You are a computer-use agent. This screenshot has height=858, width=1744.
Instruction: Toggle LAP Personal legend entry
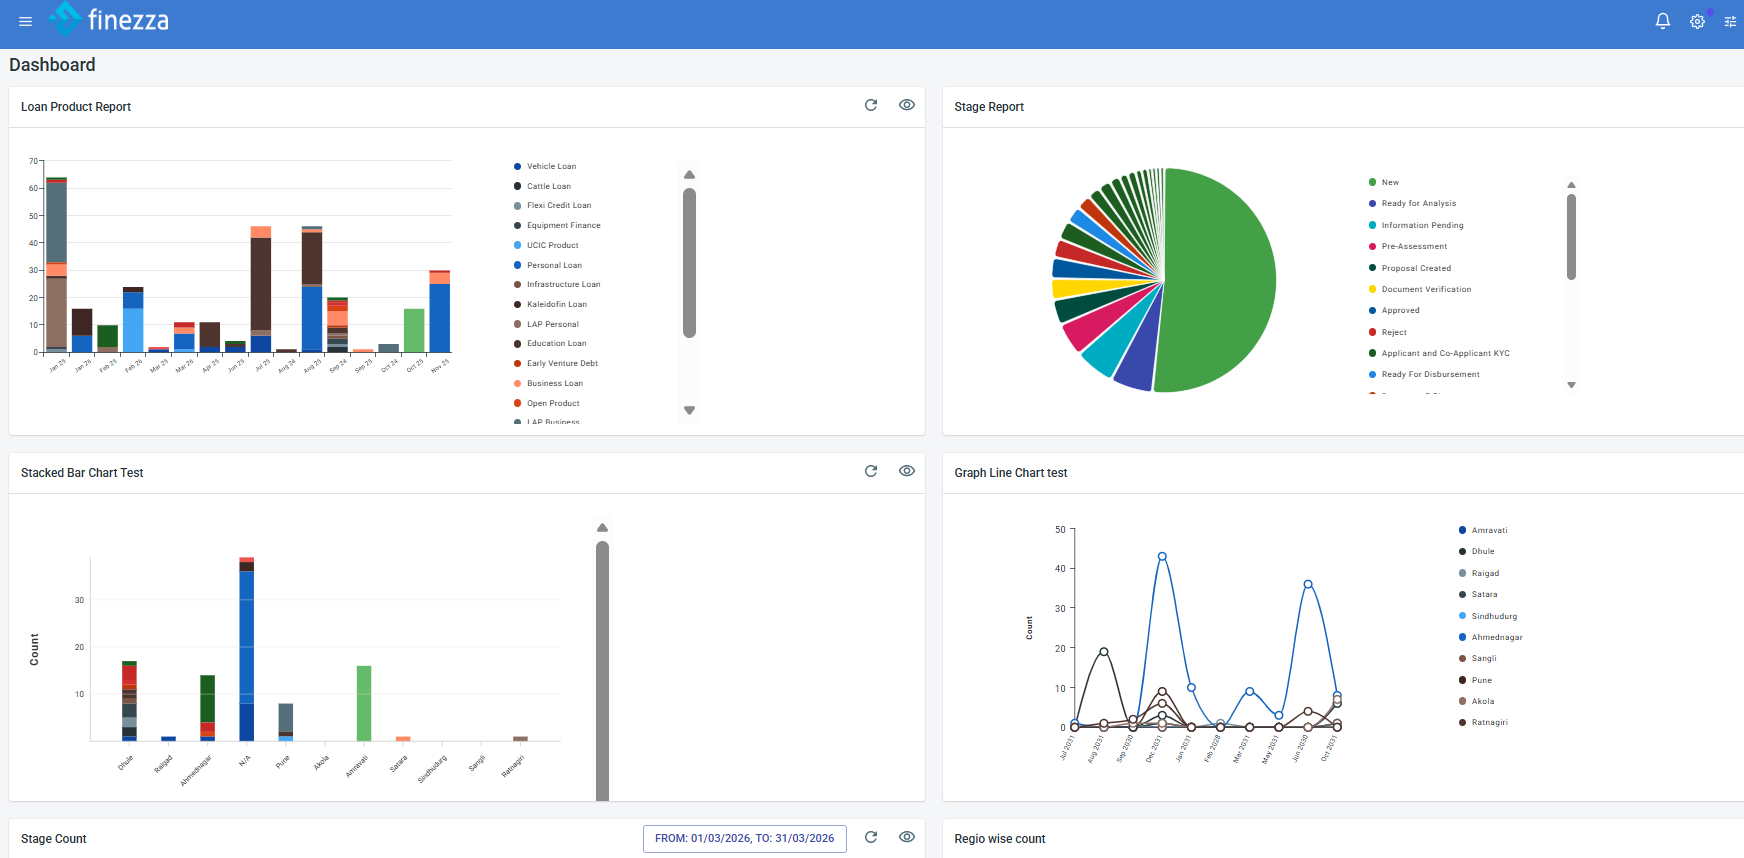pyautogui.click(x=546, y=324)
